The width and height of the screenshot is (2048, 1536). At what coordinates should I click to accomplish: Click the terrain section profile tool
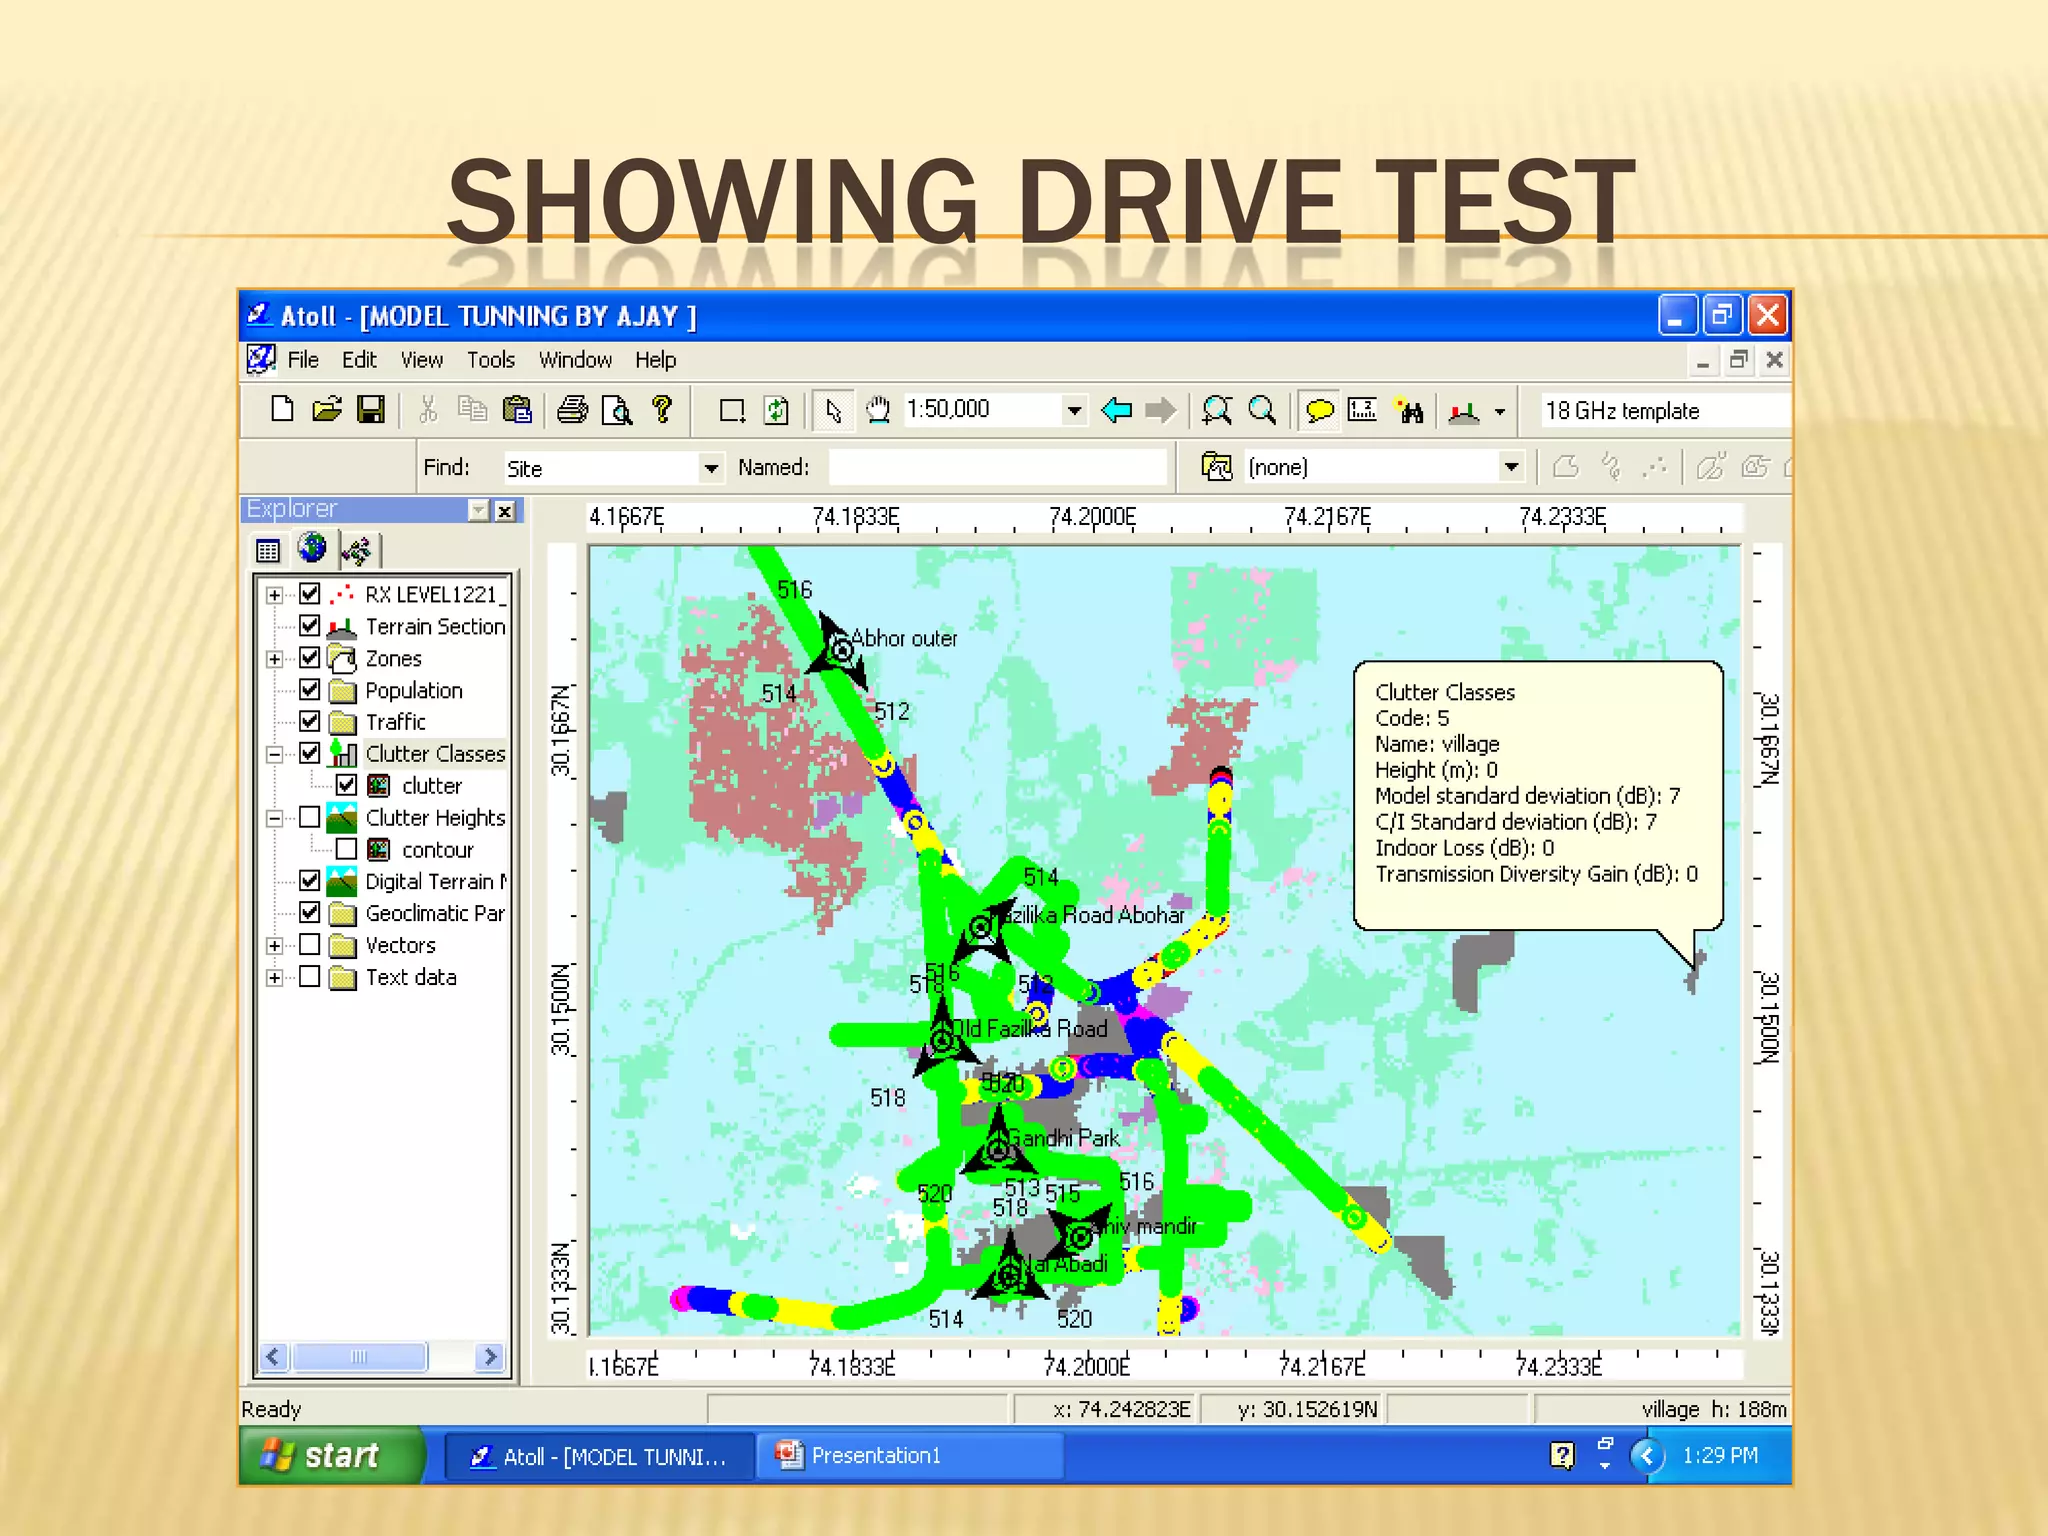[1464, 410]
